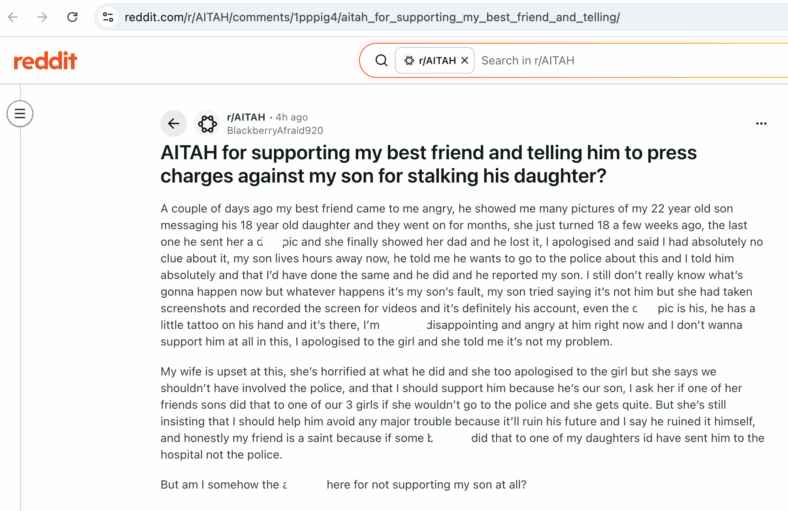Viewport: 788px width, 511px height.
Task: Click the r/AITAH community avatar
Action: pyautogui.click(x=207, y=124)
